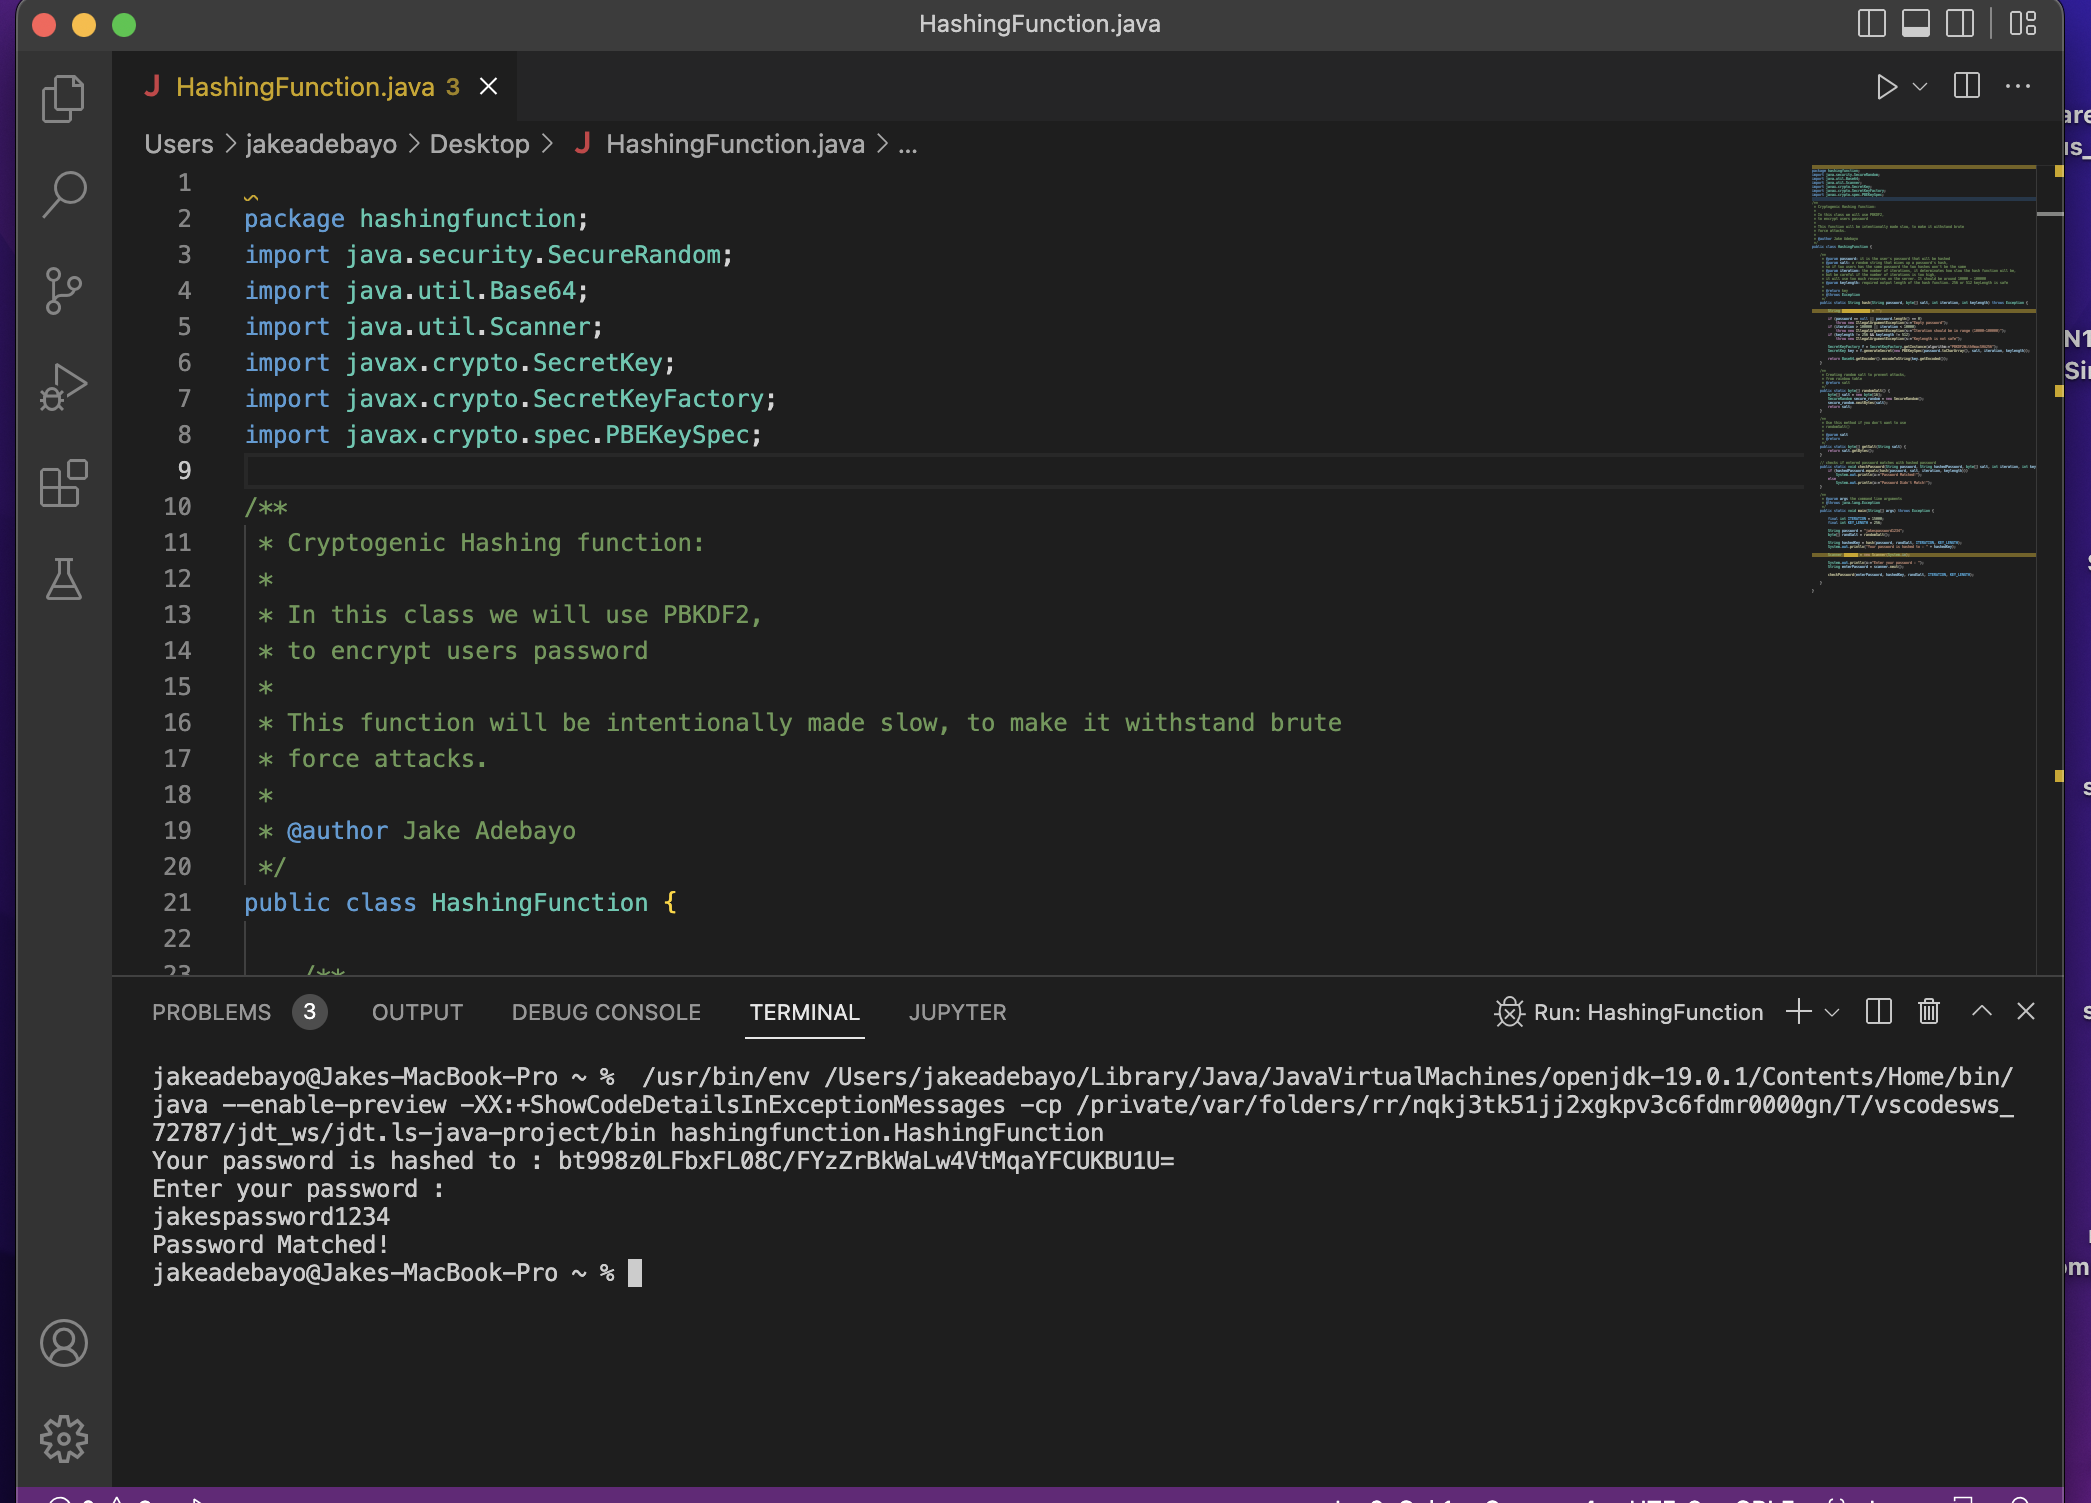Toggle the bottom panel layout
This screenshot has width=2091, height=1503.
pos(1915,23)
